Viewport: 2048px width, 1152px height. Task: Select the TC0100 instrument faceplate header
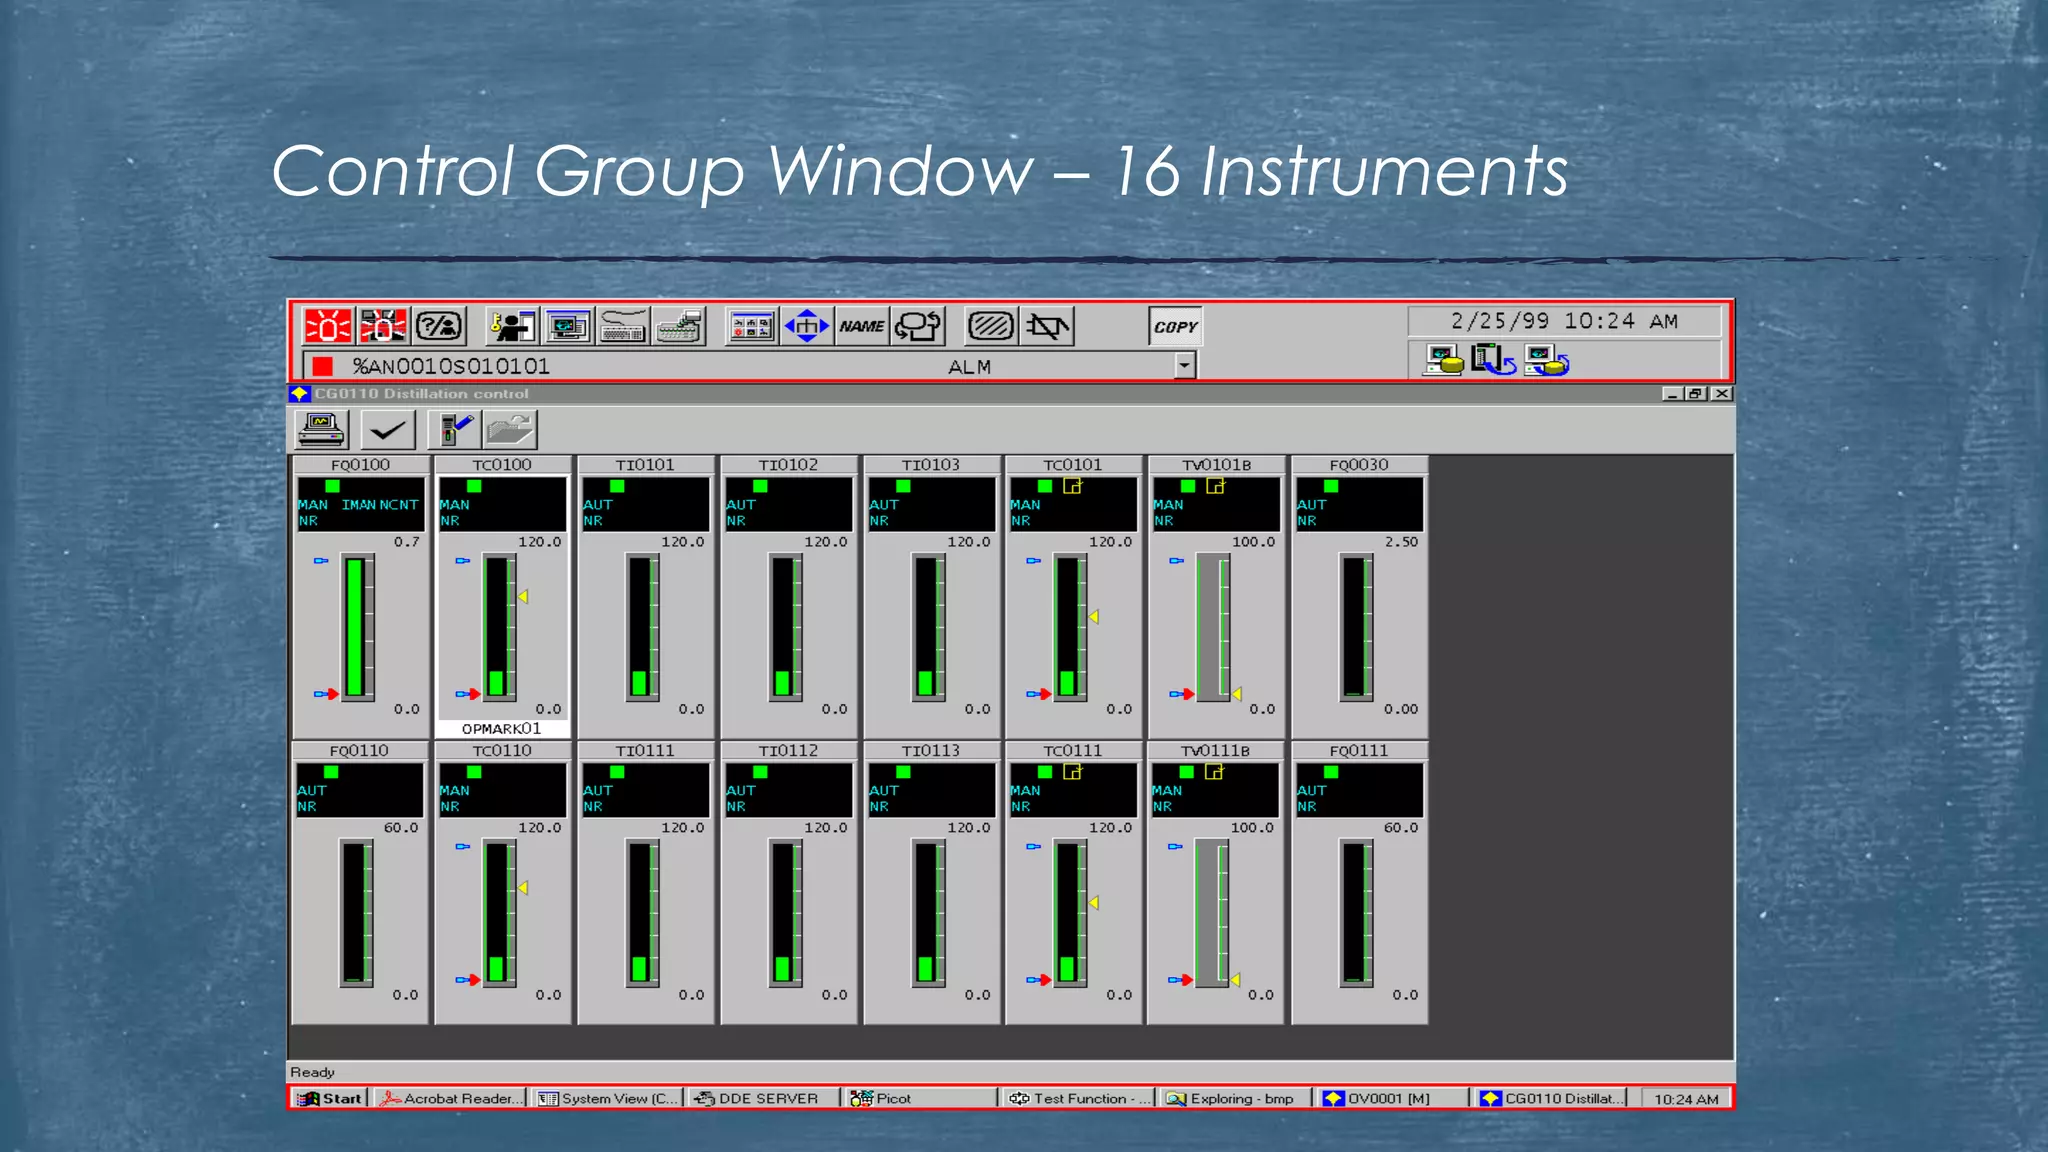[x=502, y=465]
